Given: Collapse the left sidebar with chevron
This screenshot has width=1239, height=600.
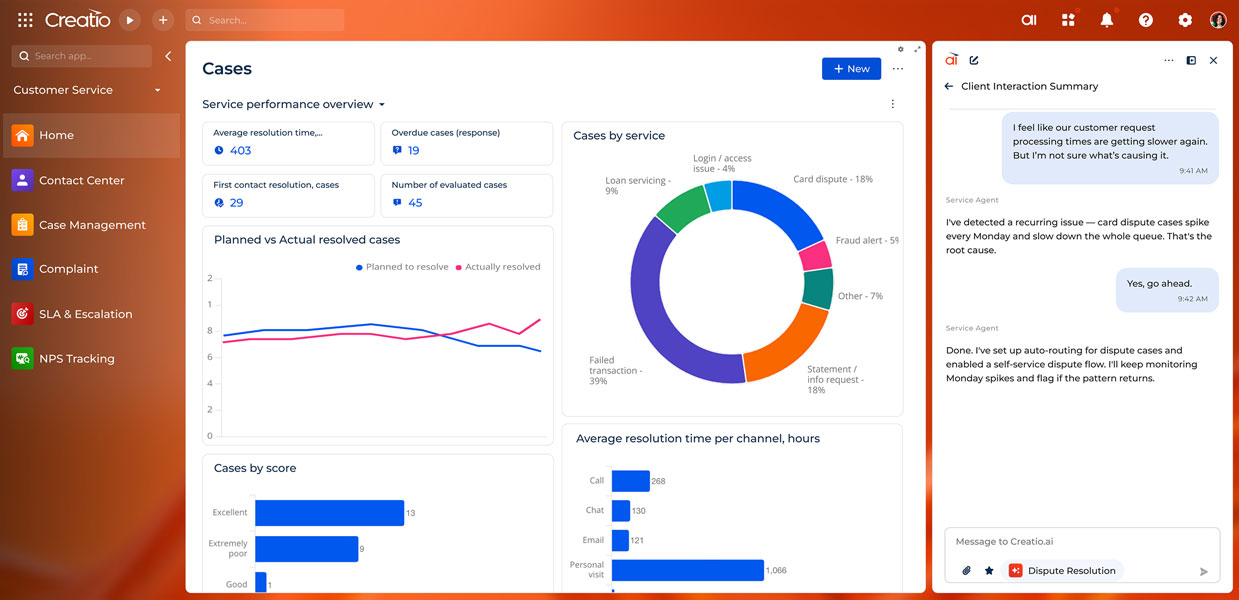Looking at the screenshot, I should pyautogui.click(x=168, y=56).
